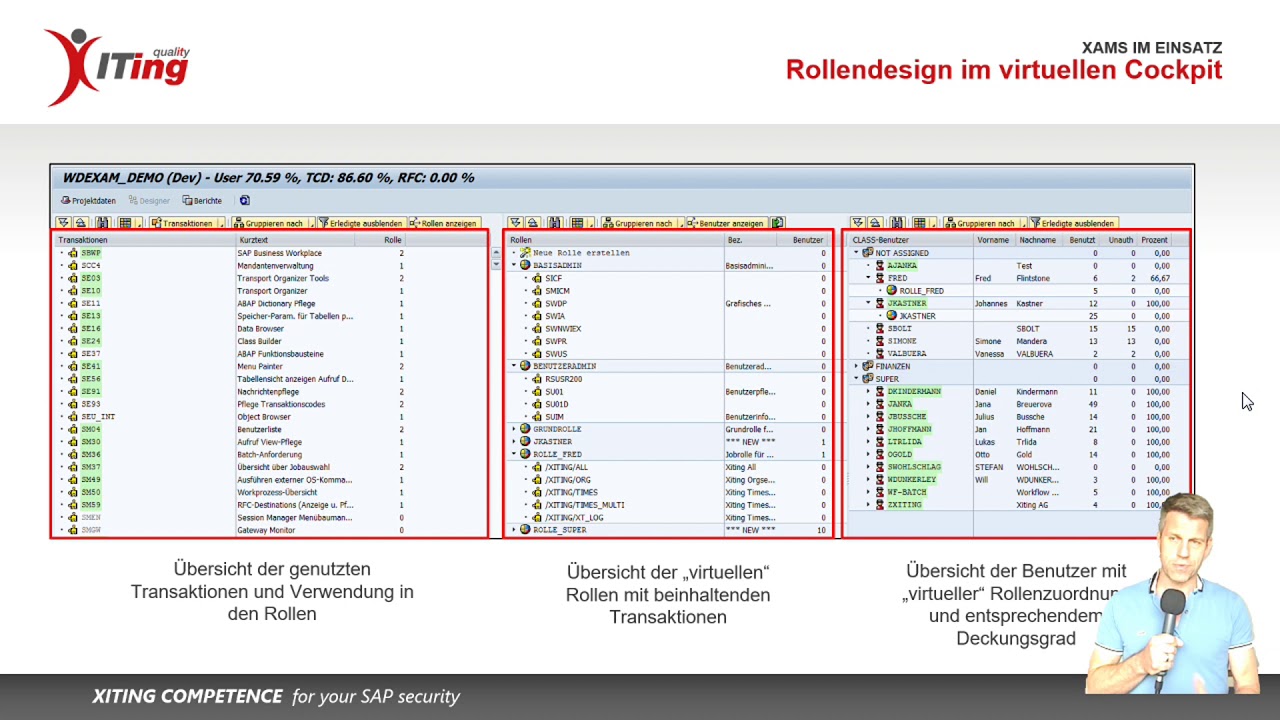The image size is (1280, 720).
Task: Open the Projektdaten toolbar button
Action: click(x=88, y=201)
